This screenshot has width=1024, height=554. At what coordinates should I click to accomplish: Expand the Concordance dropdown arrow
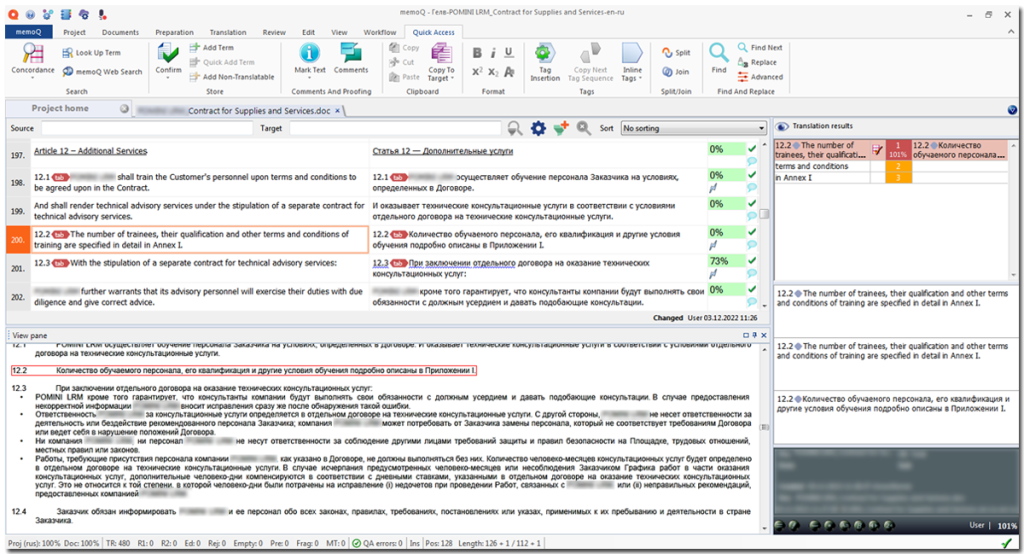tap(33, 78)
